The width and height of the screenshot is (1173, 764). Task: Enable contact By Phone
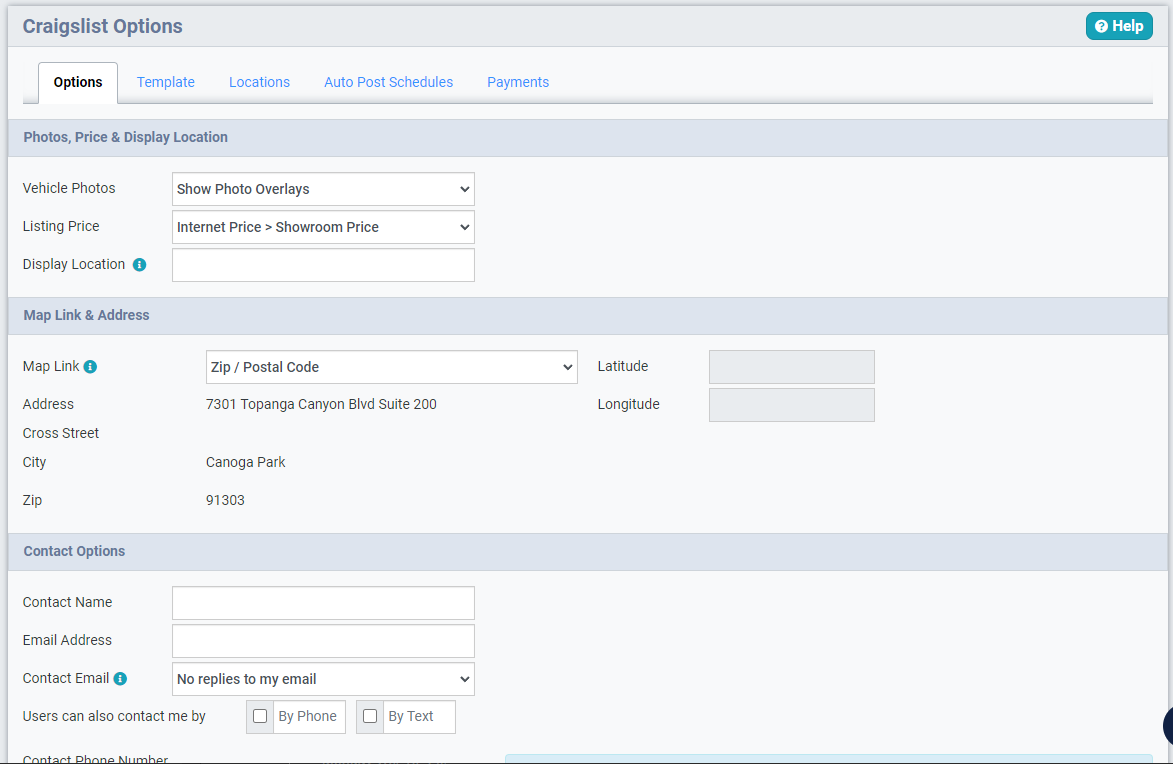[x=259, y=716]
